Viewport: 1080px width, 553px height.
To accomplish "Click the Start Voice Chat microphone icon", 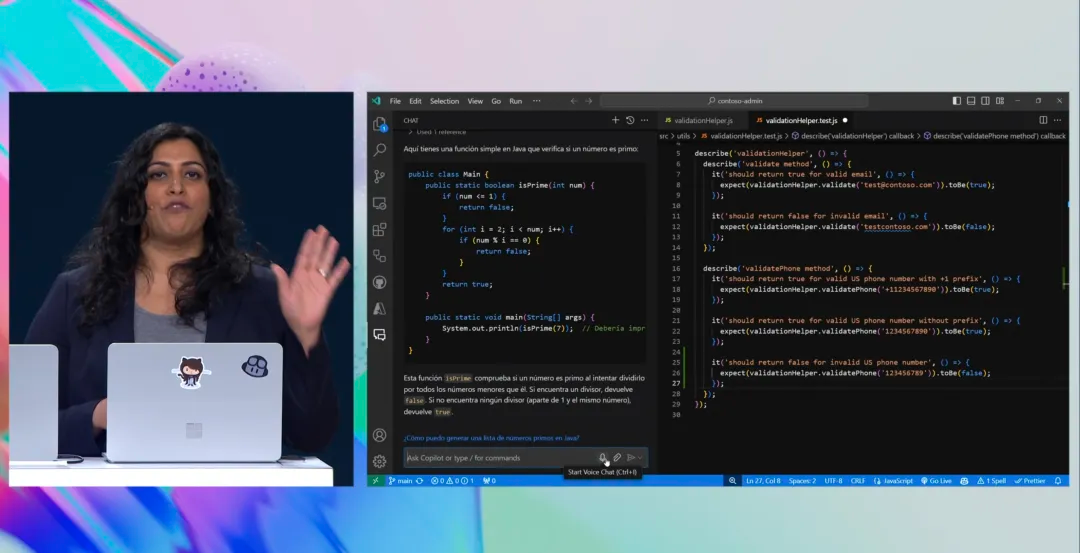I will click(603, 457).
